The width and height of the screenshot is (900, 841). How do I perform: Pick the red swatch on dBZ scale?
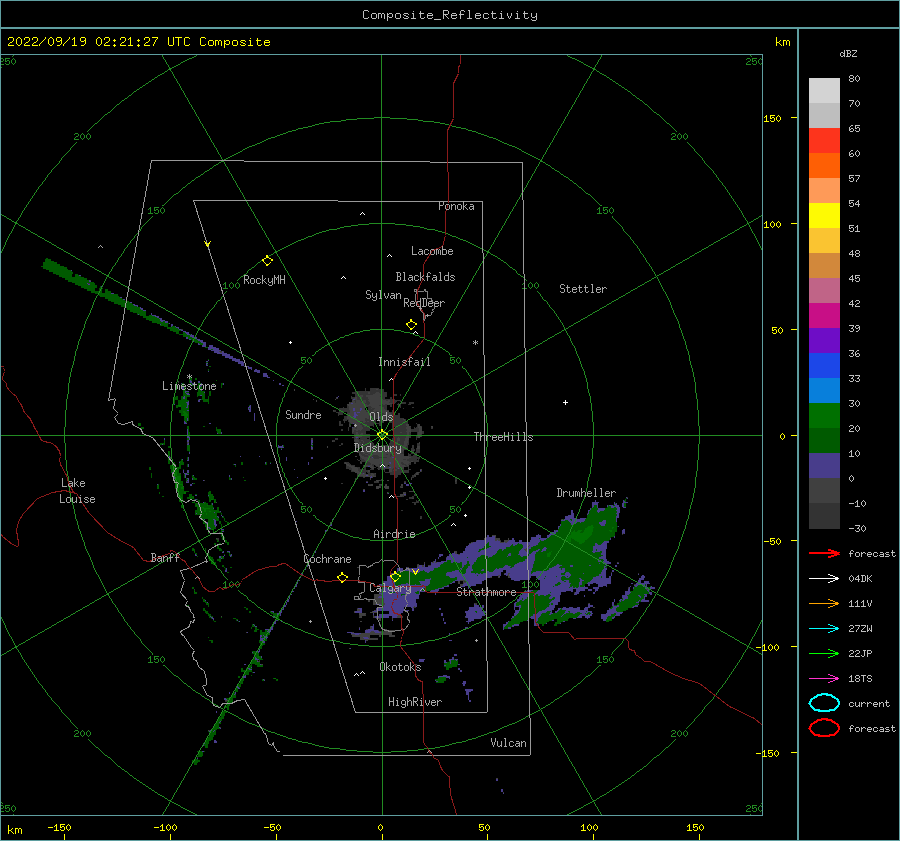click(824, 141)
